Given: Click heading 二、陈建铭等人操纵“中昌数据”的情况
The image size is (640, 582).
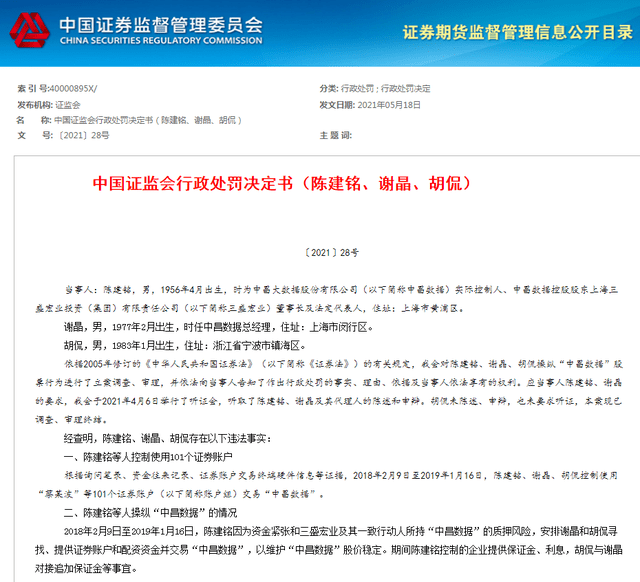Looking at the screenshot, I should [150, 513].
